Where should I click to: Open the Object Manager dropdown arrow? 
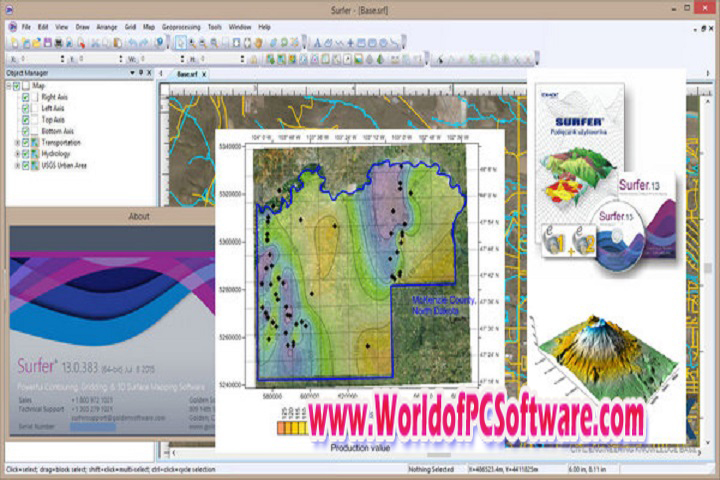tap(132, 73)
